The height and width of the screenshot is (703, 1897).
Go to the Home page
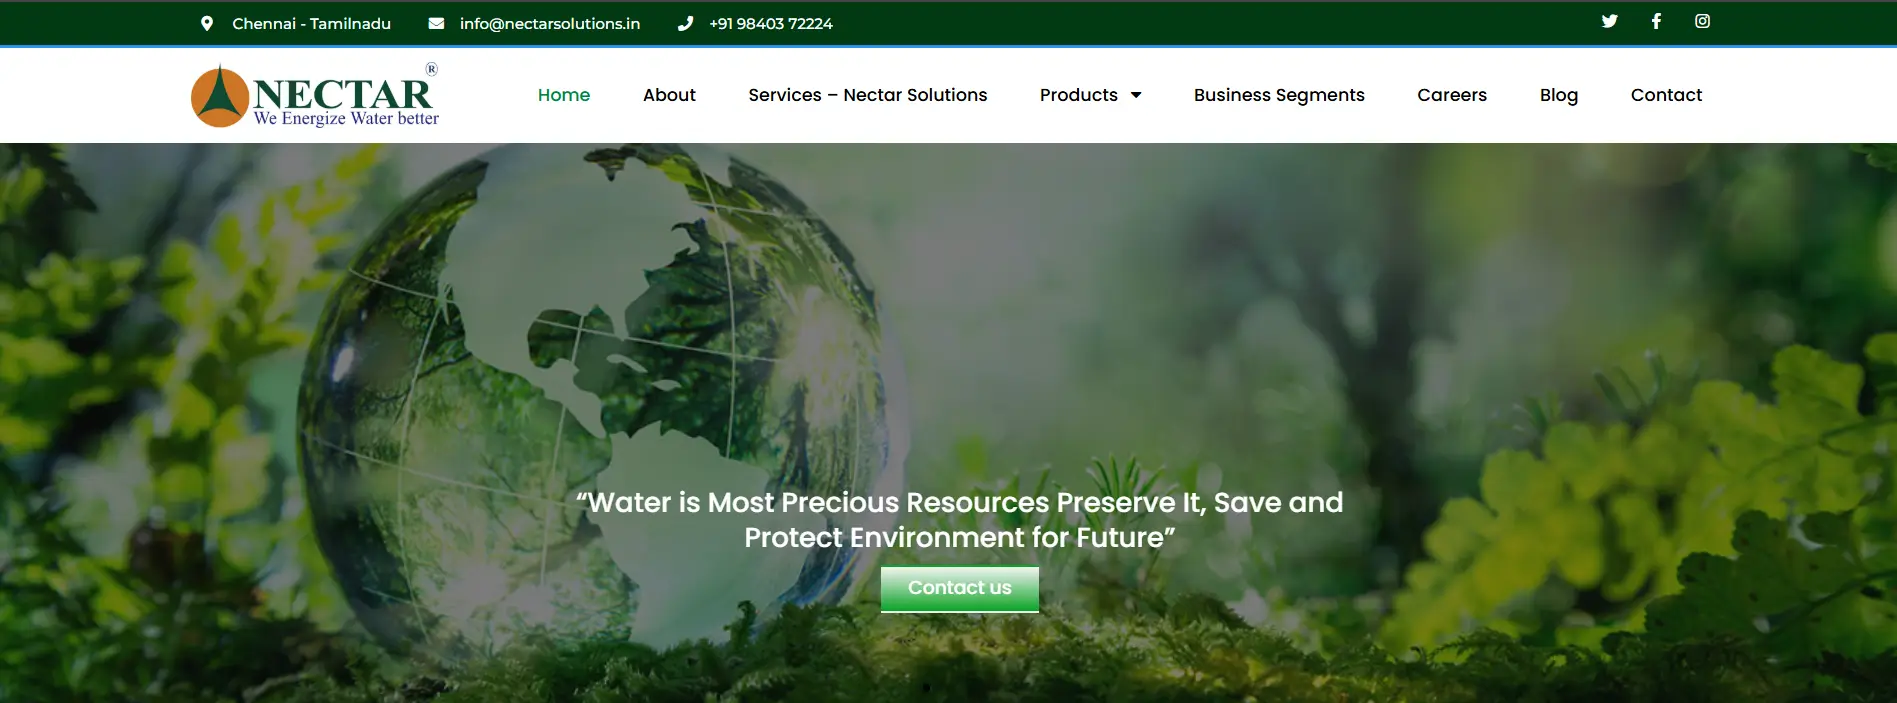[564, 95]
